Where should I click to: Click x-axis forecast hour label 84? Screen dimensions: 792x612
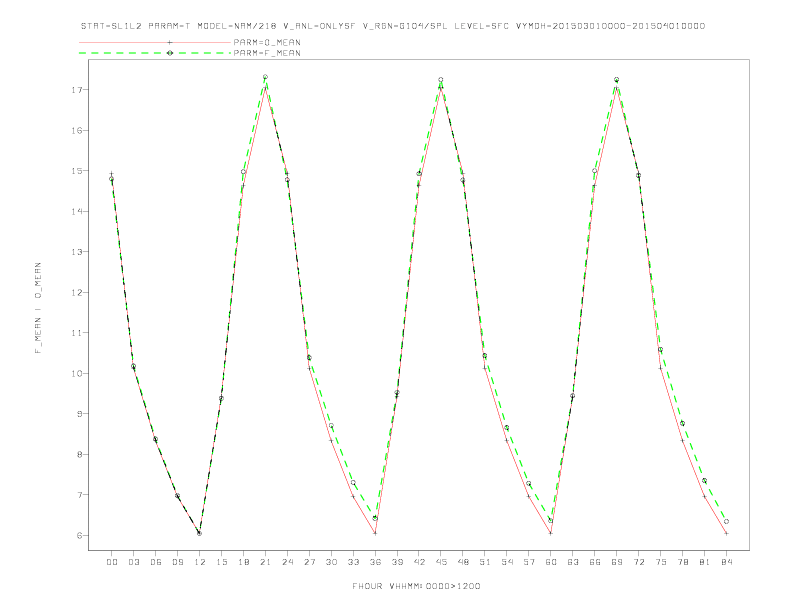(x=726, y=562)
